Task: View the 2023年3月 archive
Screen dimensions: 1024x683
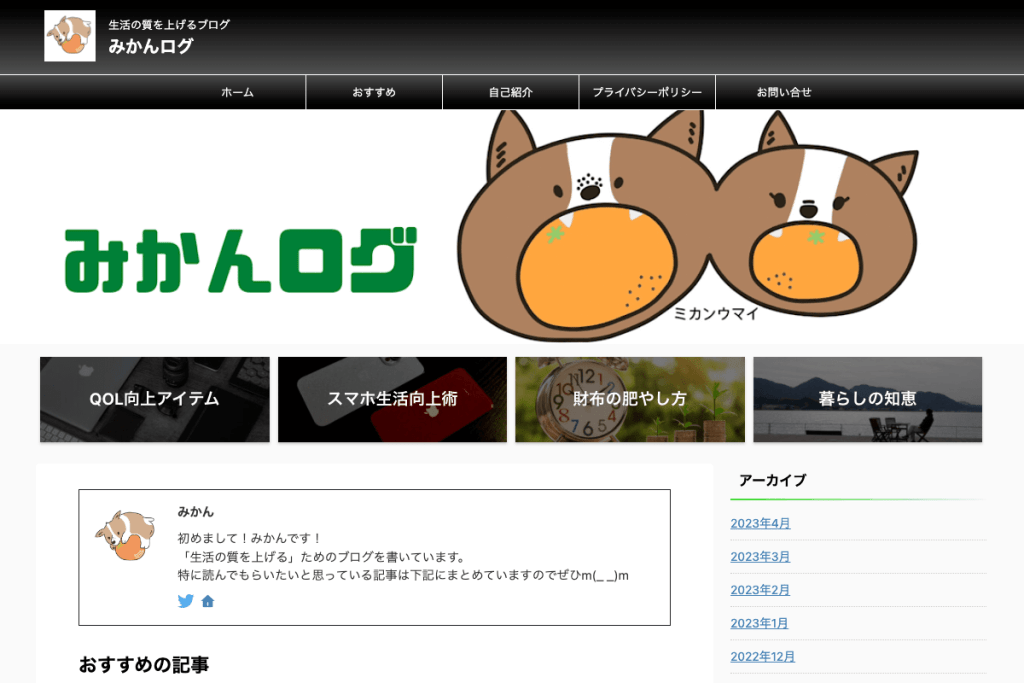Action: 760,556
